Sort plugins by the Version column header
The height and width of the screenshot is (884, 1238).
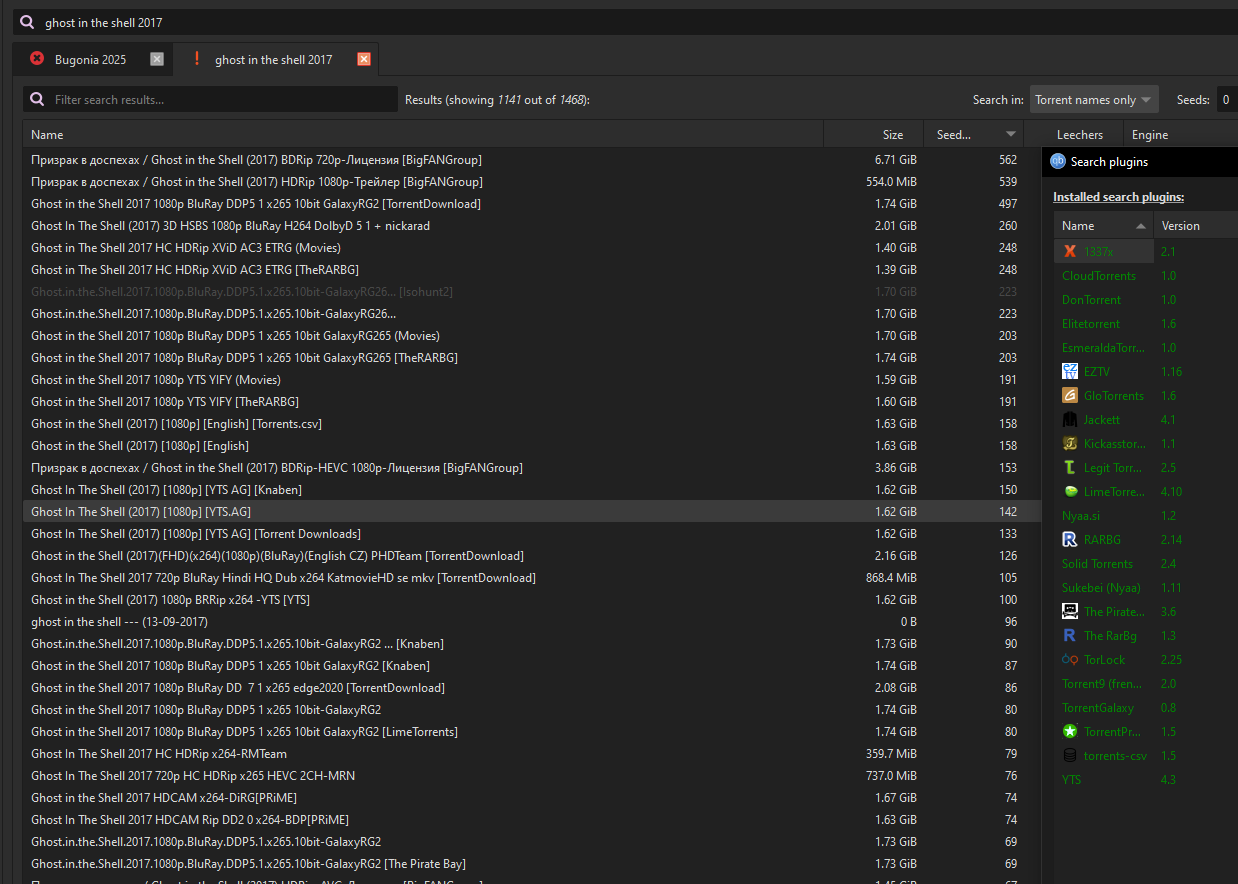tap(1196, 226)
